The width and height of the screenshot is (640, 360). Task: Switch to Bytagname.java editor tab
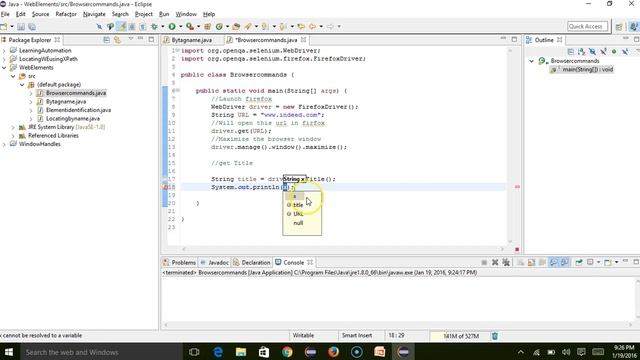tap(191, 40)
